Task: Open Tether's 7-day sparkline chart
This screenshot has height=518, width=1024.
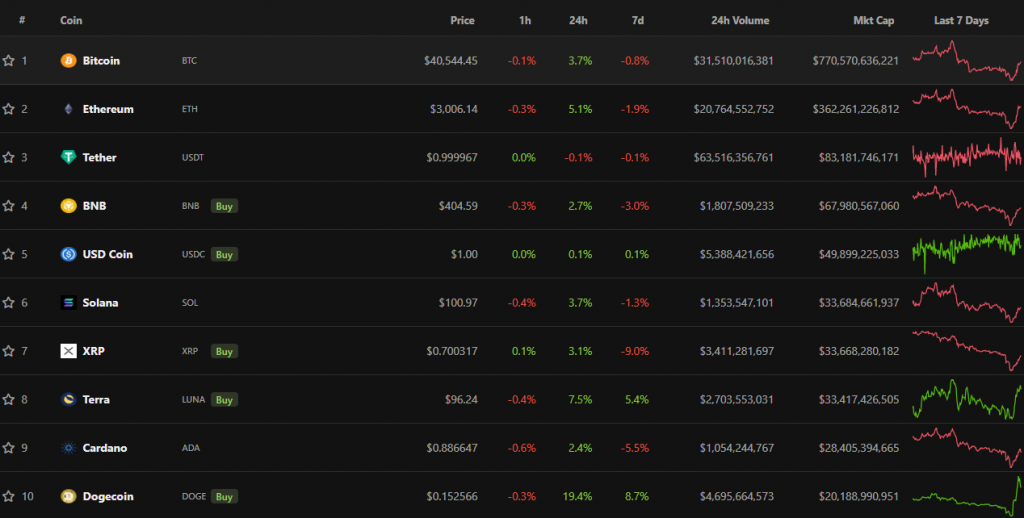Action: click(x=967, y=157)
